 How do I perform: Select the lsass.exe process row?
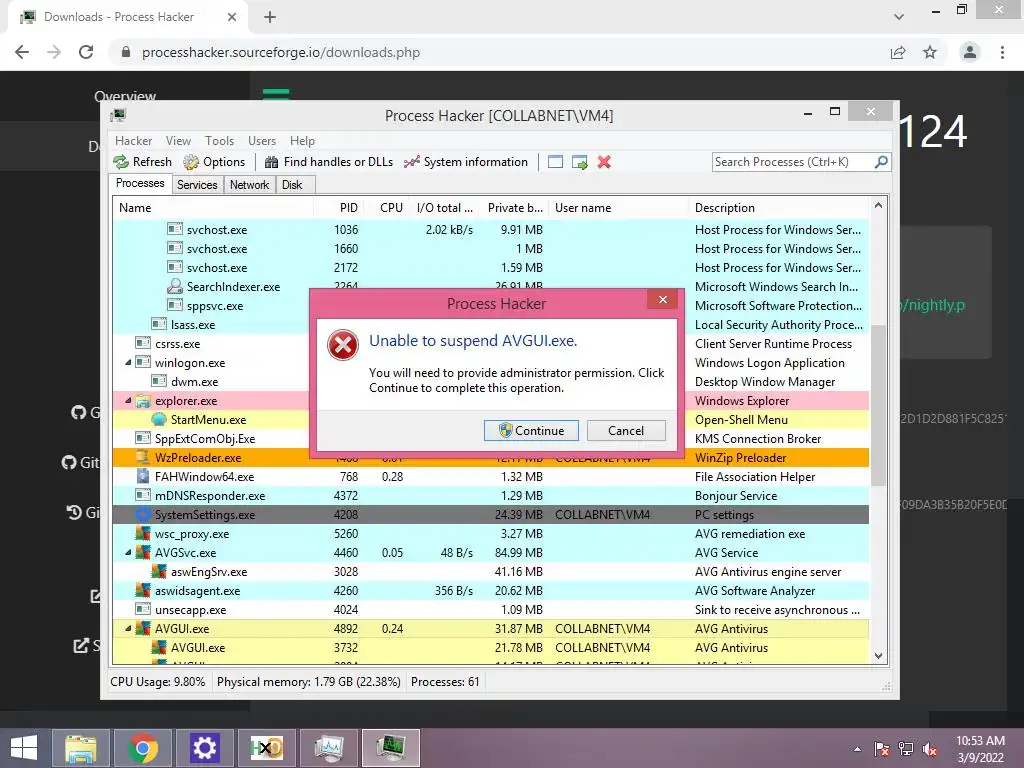pos(490,325)
